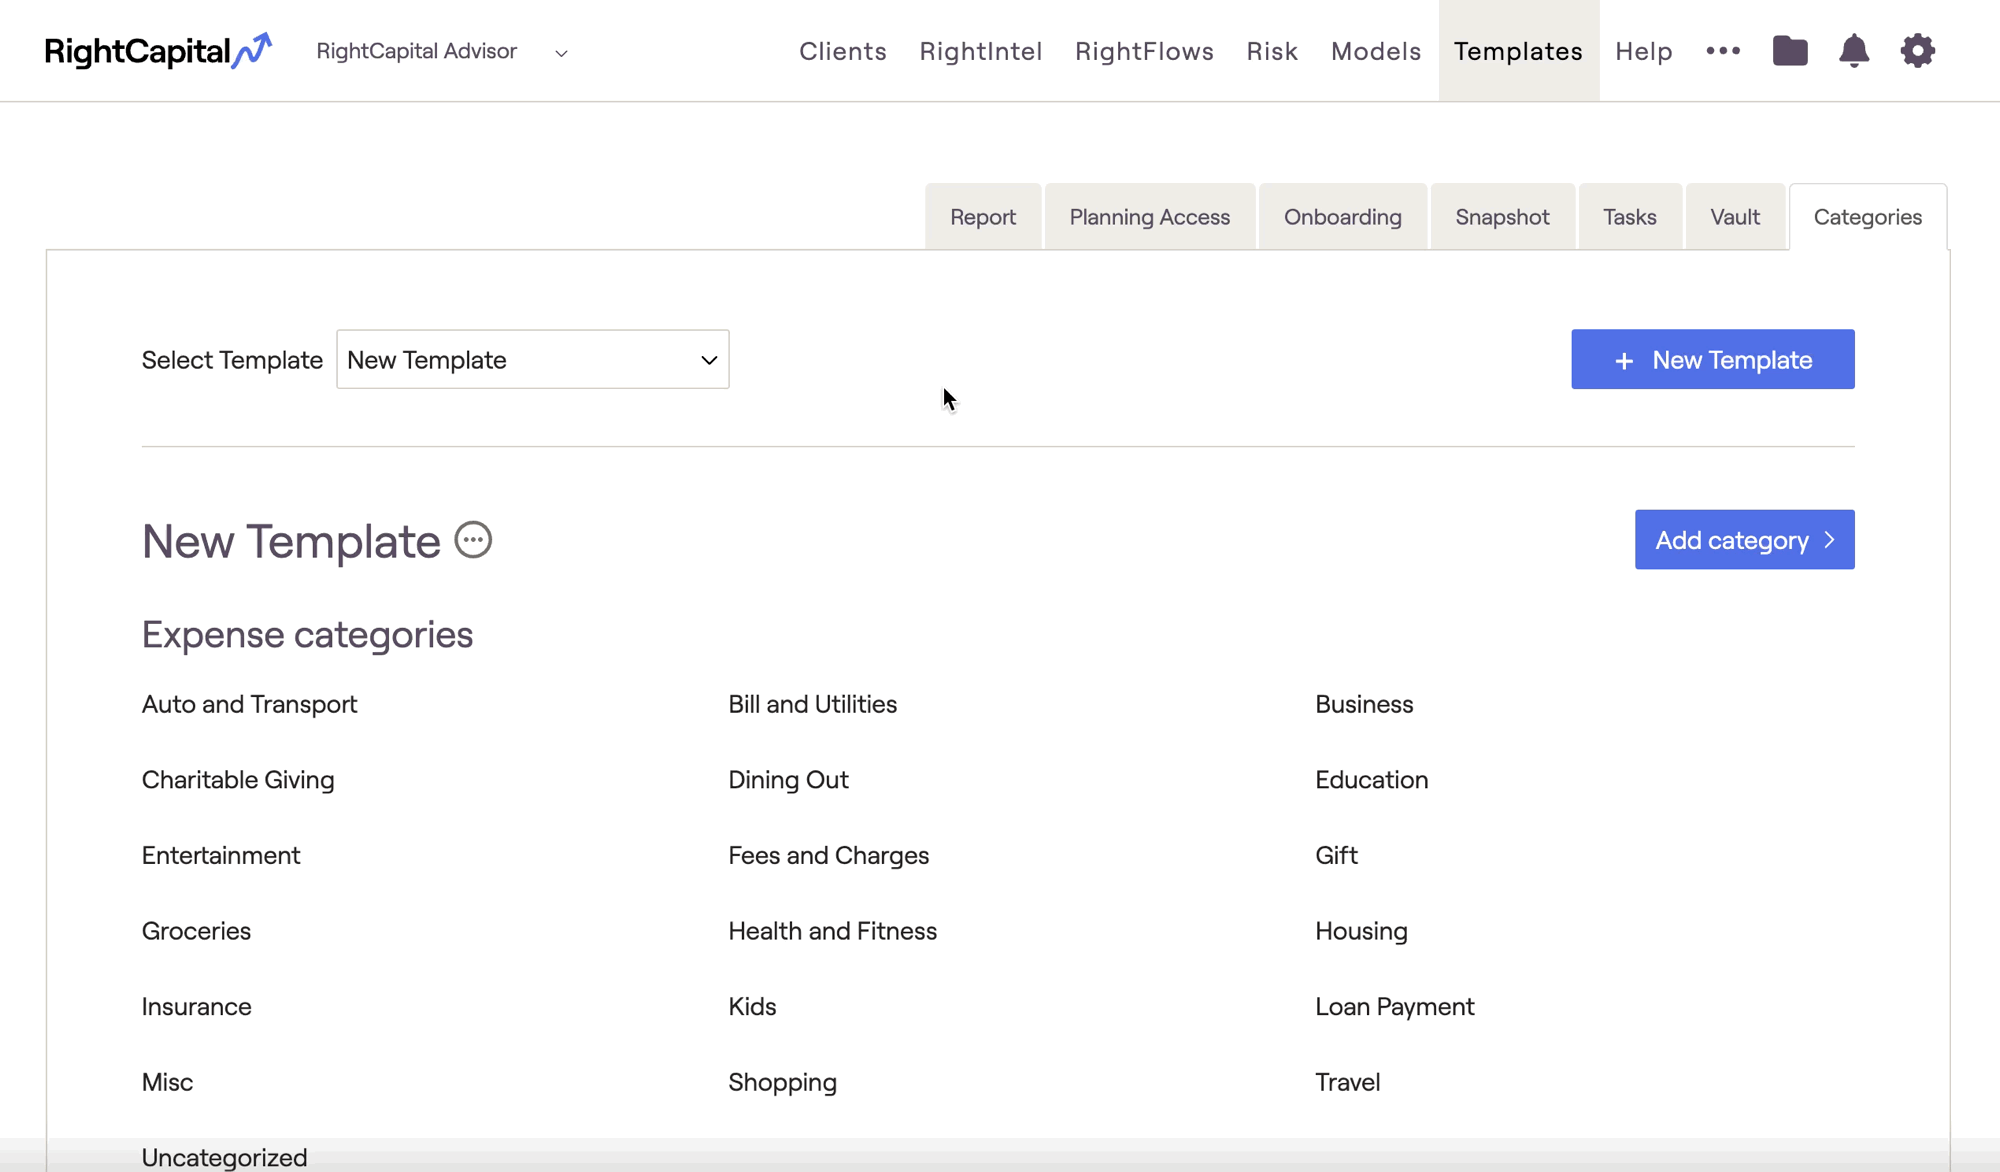Image resolution: width=2000 pixels, height=1172 pixels.
Task: Select the Auto and Transport category
Action: point(249,704)
